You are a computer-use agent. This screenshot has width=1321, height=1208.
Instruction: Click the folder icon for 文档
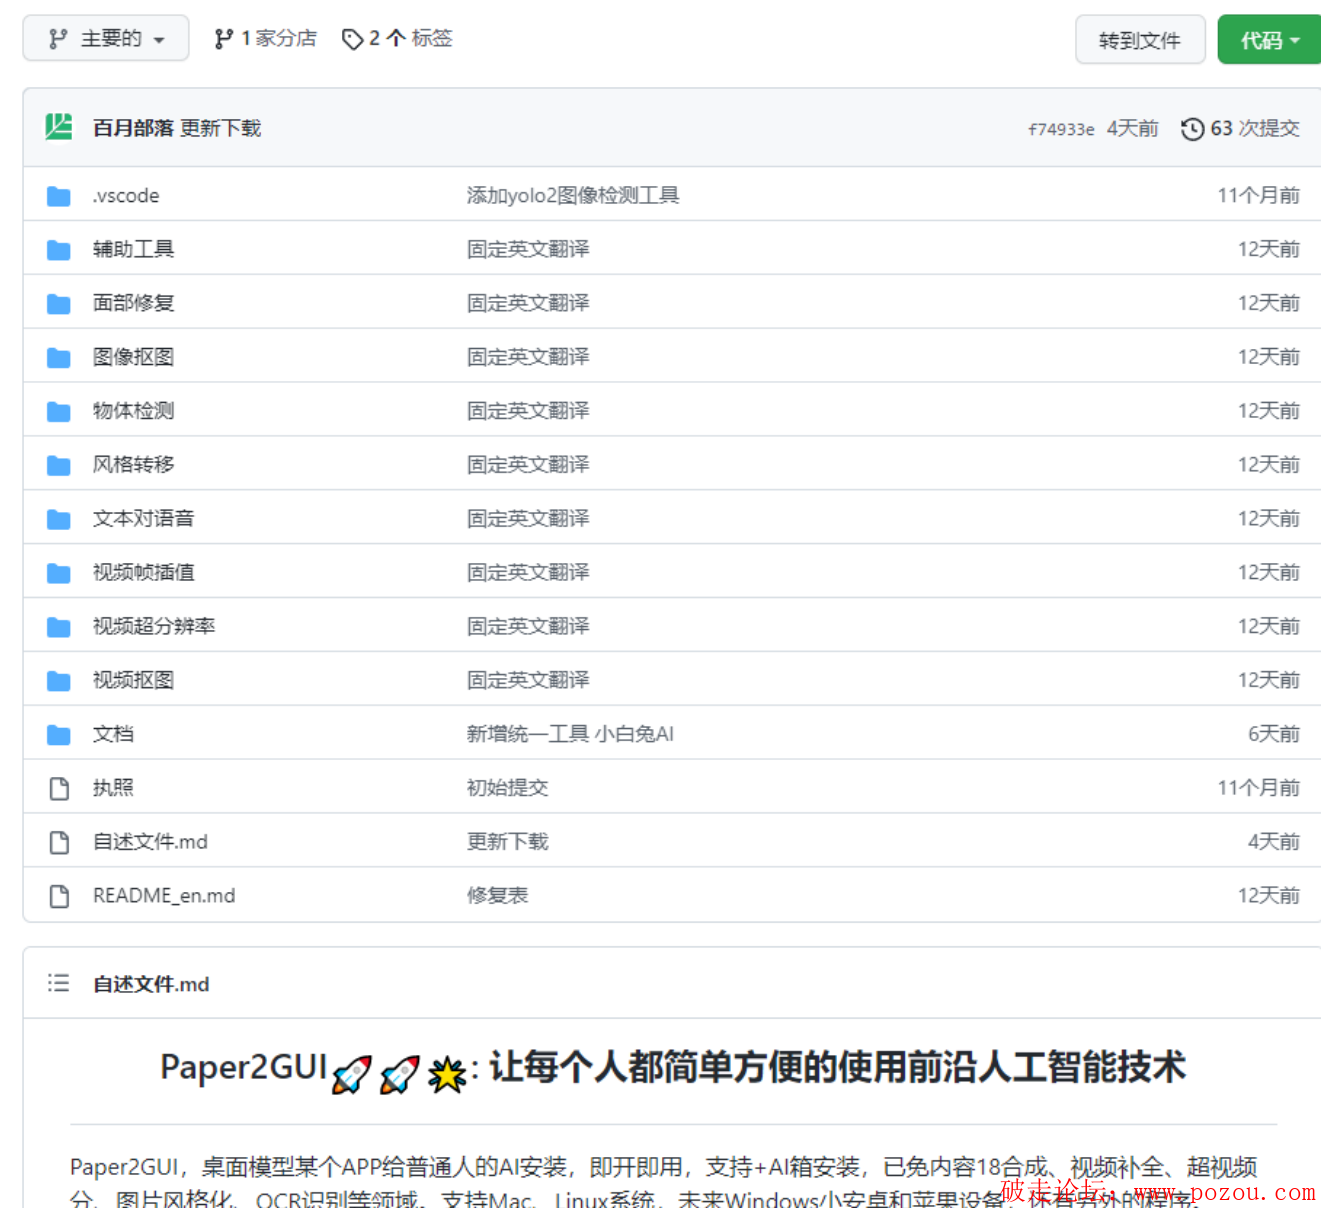point(59,735)
